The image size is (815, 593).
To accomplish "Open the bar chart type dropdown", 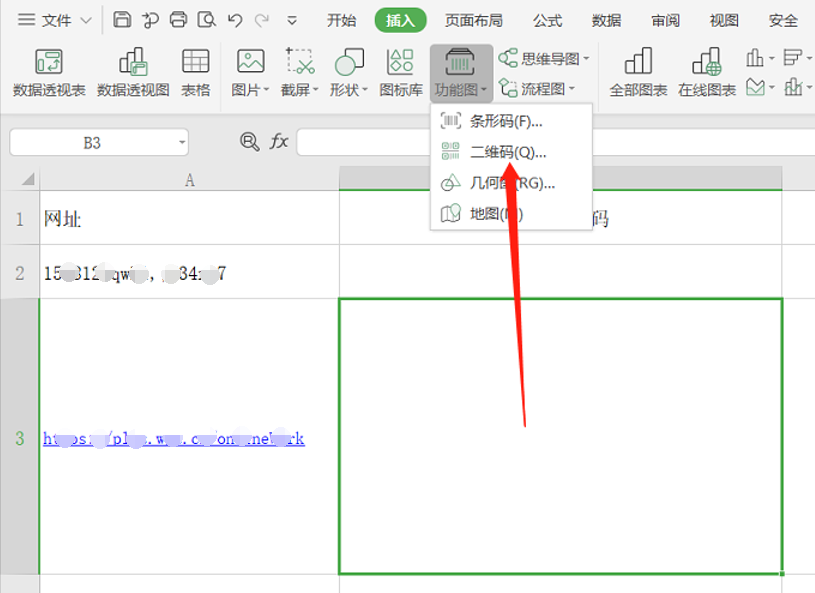I will (797, 58).
